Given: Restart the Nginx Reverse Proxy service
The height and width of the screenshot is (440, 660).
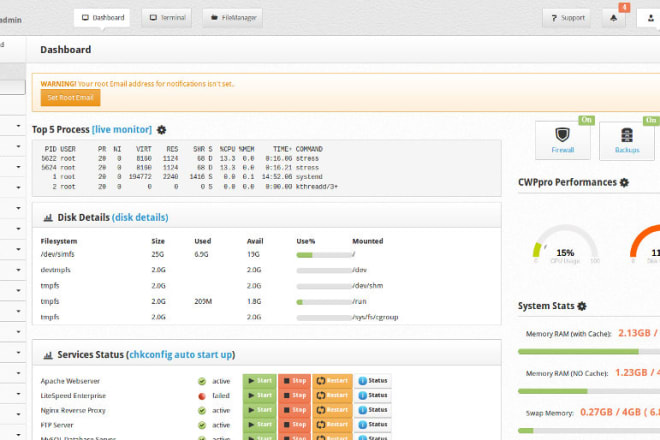Looking at the screenshot, I should click(x=332, y=410).
